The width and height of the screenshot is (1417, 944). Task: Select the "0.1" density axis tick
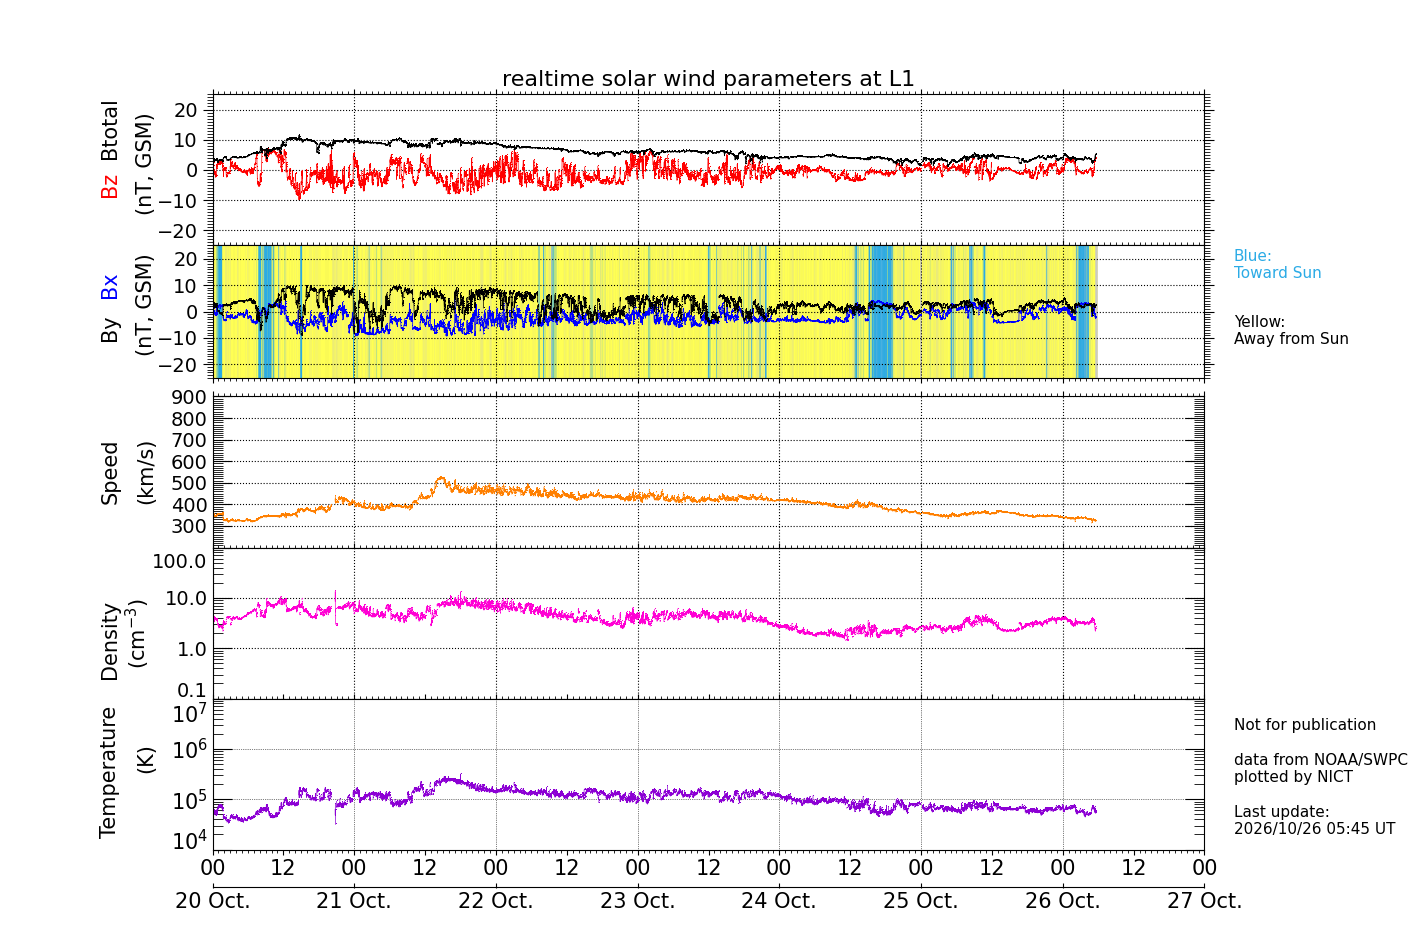tap(191, 690)
